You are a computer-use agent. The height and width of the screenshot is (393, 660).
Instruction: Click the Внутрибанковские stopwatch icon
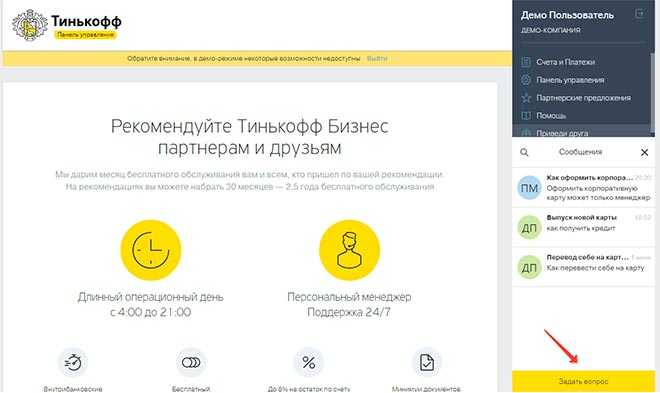(x=73, y=362)
